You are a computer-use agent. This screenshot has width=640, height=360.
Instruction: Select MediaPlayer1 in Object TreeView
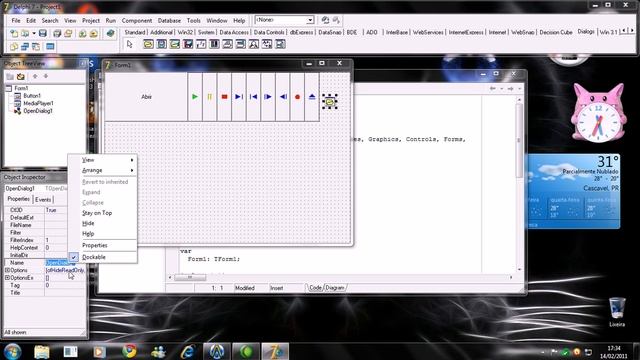coord(38,103)
